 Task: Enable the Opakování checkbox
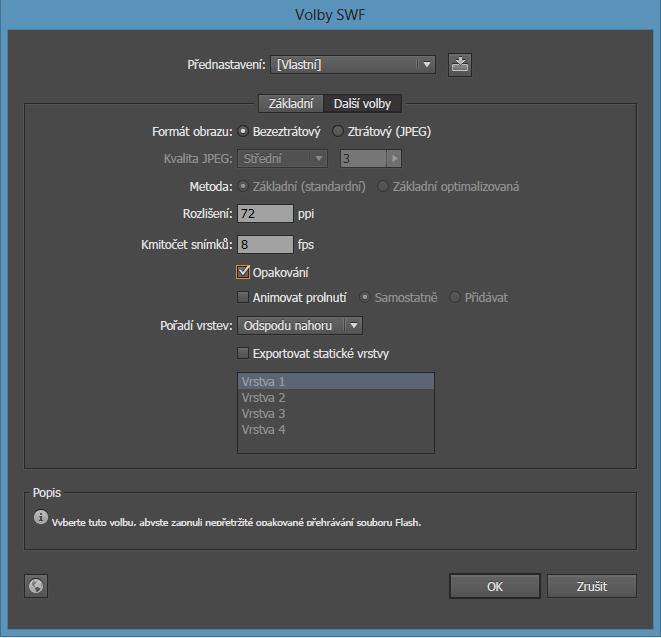pyautogui.click(x=243, y=272)
